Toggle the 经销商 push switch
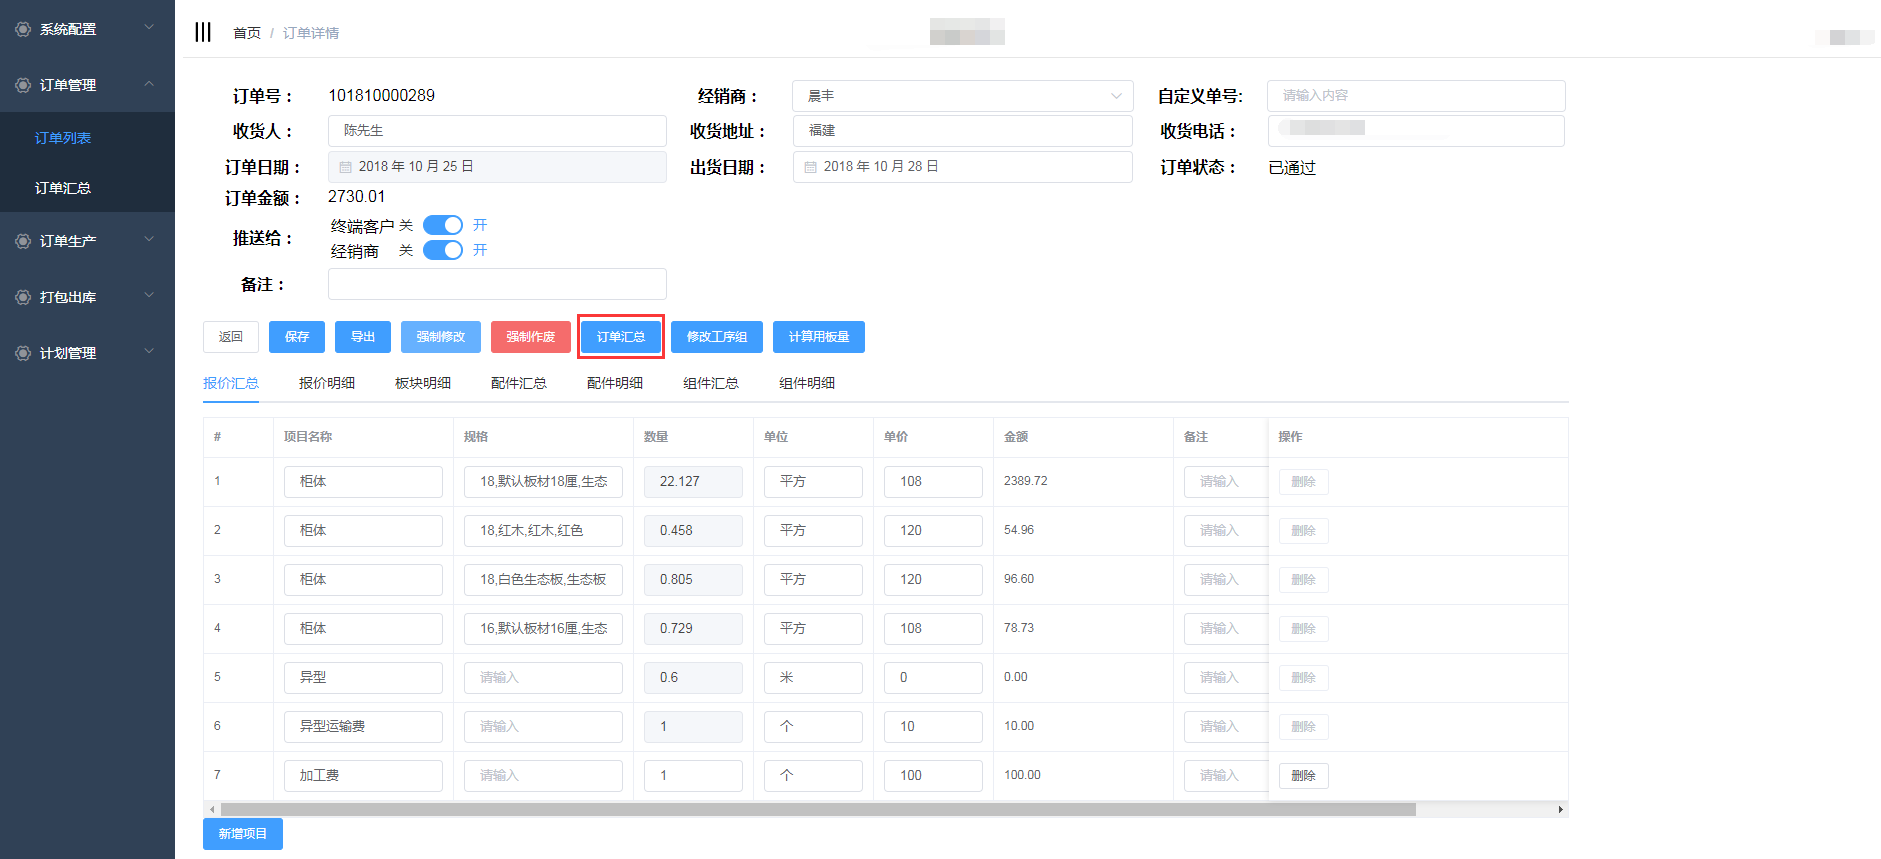This screenshot has width=1881, height=859. click(442, 250)
